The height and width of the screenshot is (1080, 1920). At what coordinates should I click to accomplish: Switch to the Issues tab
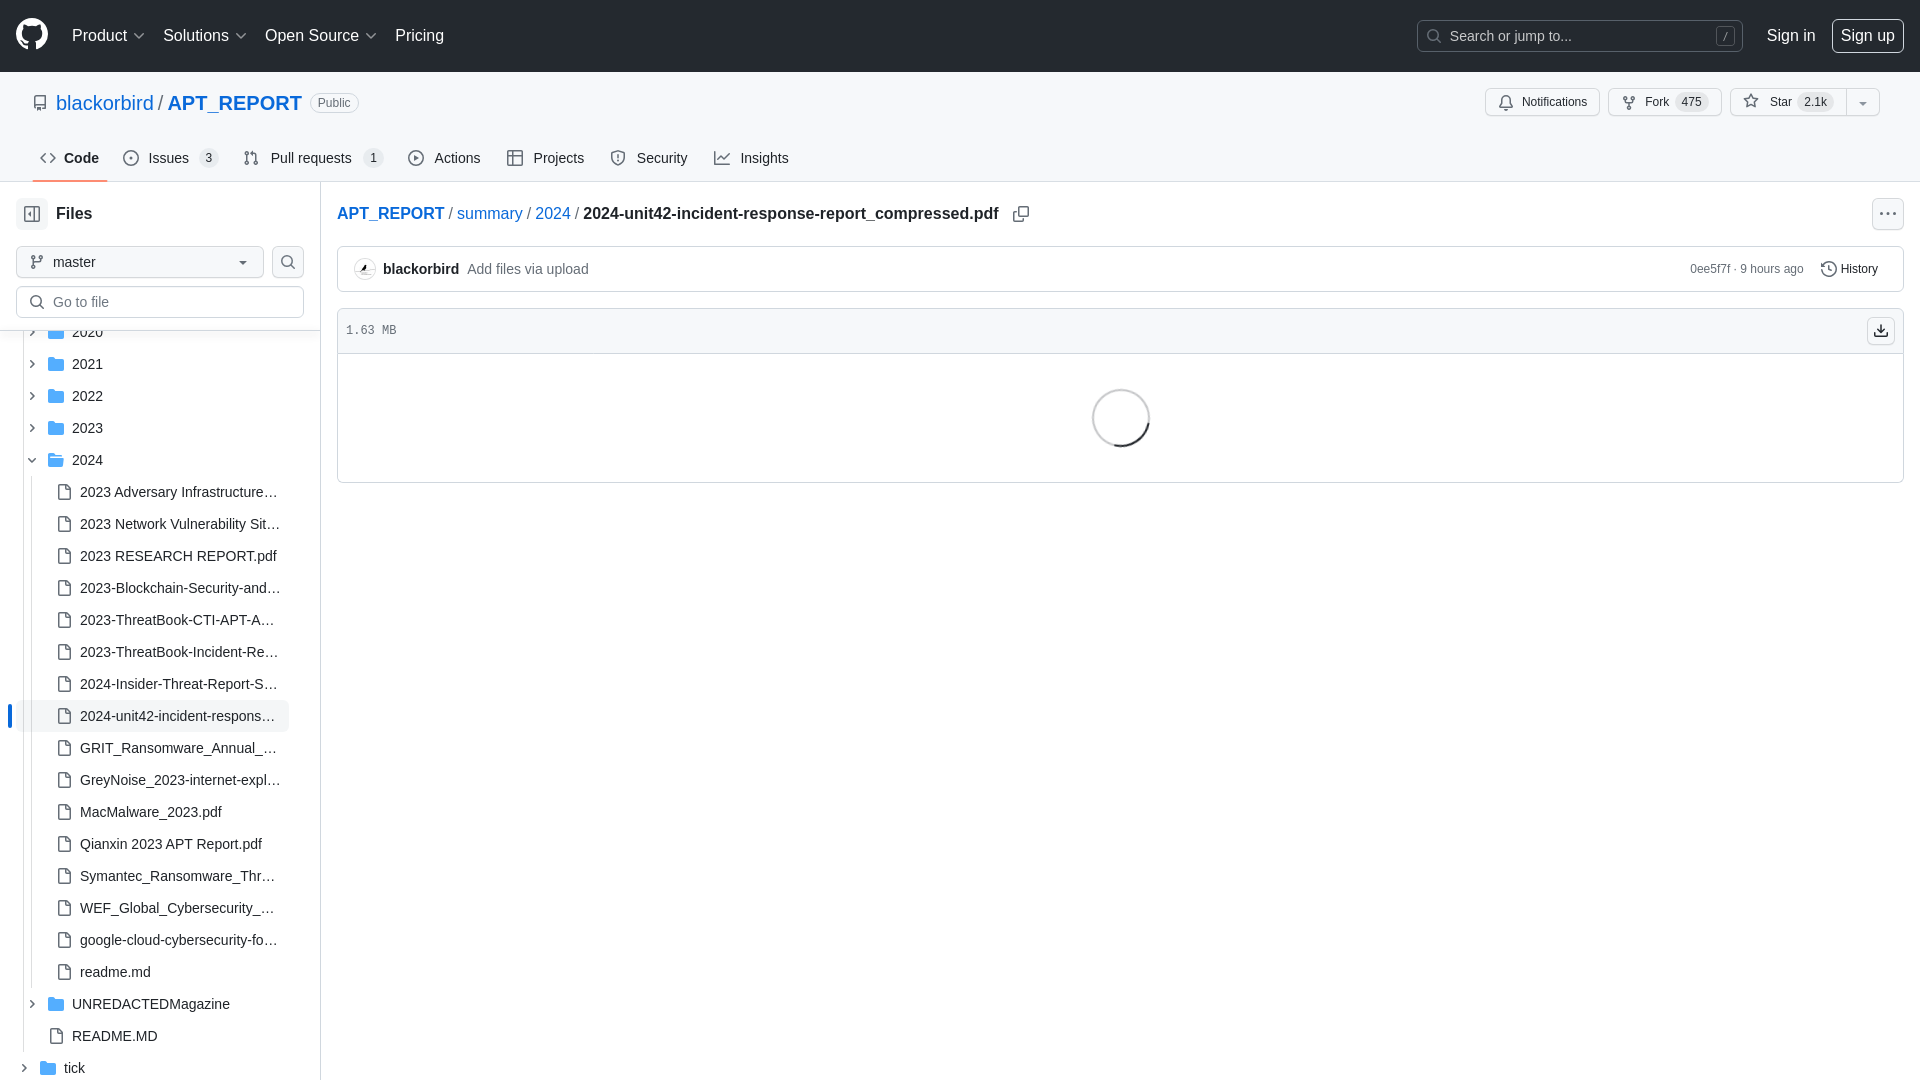click(171, 158)
